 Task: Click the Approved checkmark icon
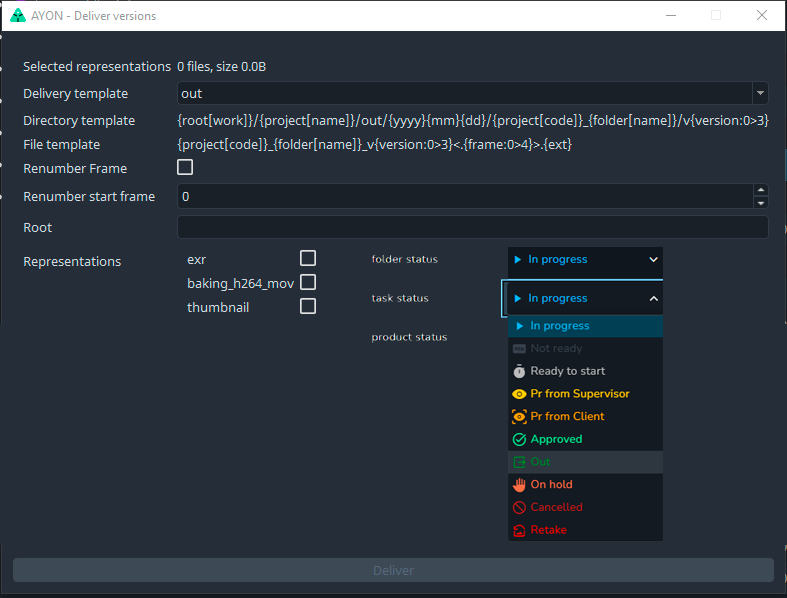click(519, 439)
